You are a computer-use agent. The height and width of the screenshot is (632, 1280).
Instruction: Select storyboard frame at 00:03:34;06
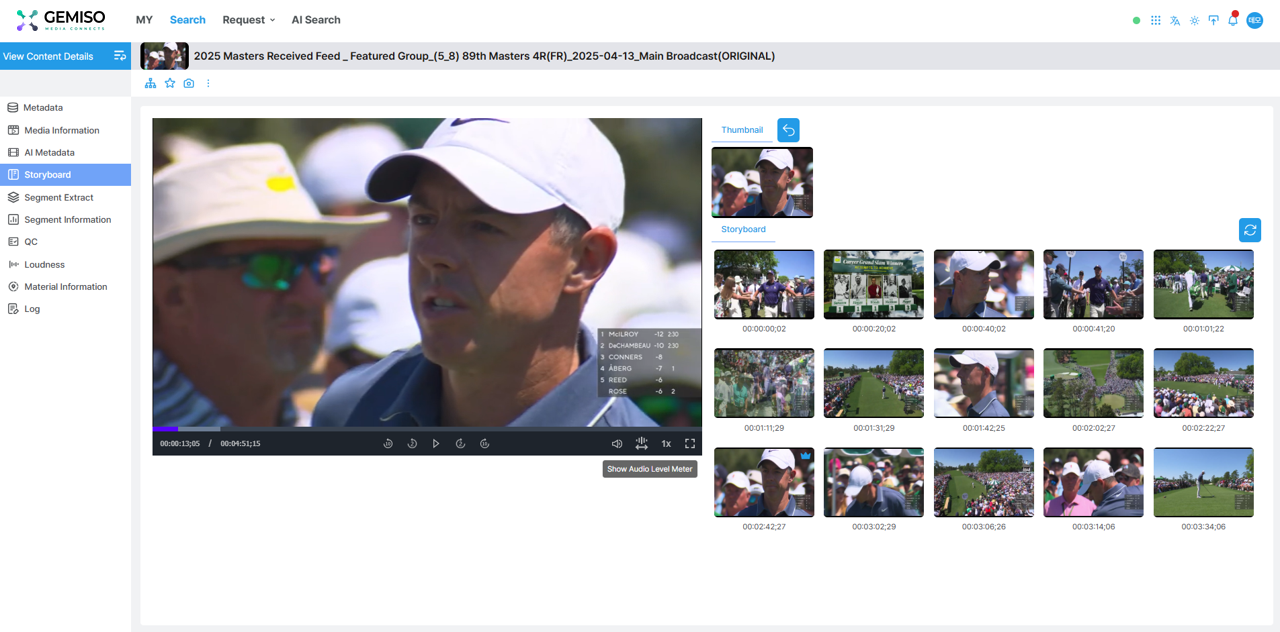coord(1203,482)
